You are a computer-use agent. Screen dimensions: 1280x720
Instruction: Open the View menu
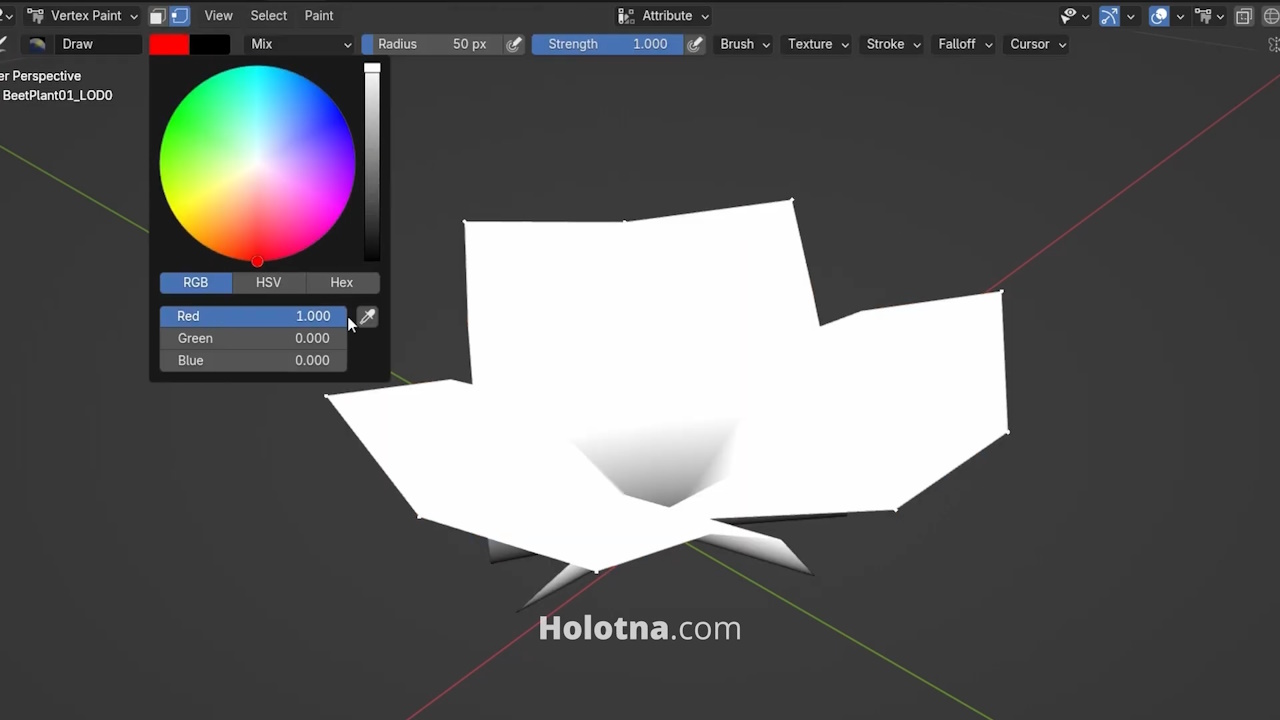tap(218, 16)
